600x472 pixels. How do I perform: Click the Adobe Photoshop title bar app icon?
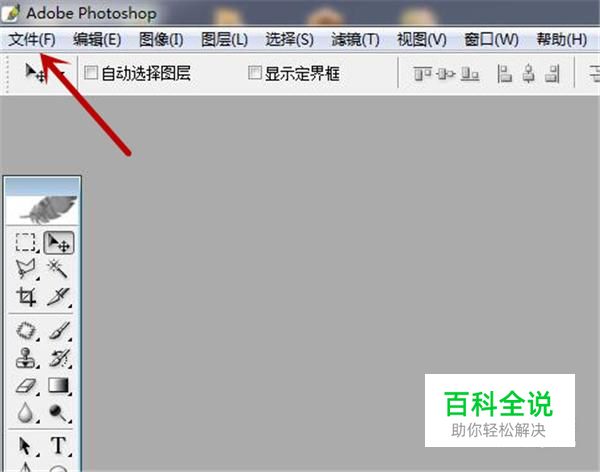point(11,13)
